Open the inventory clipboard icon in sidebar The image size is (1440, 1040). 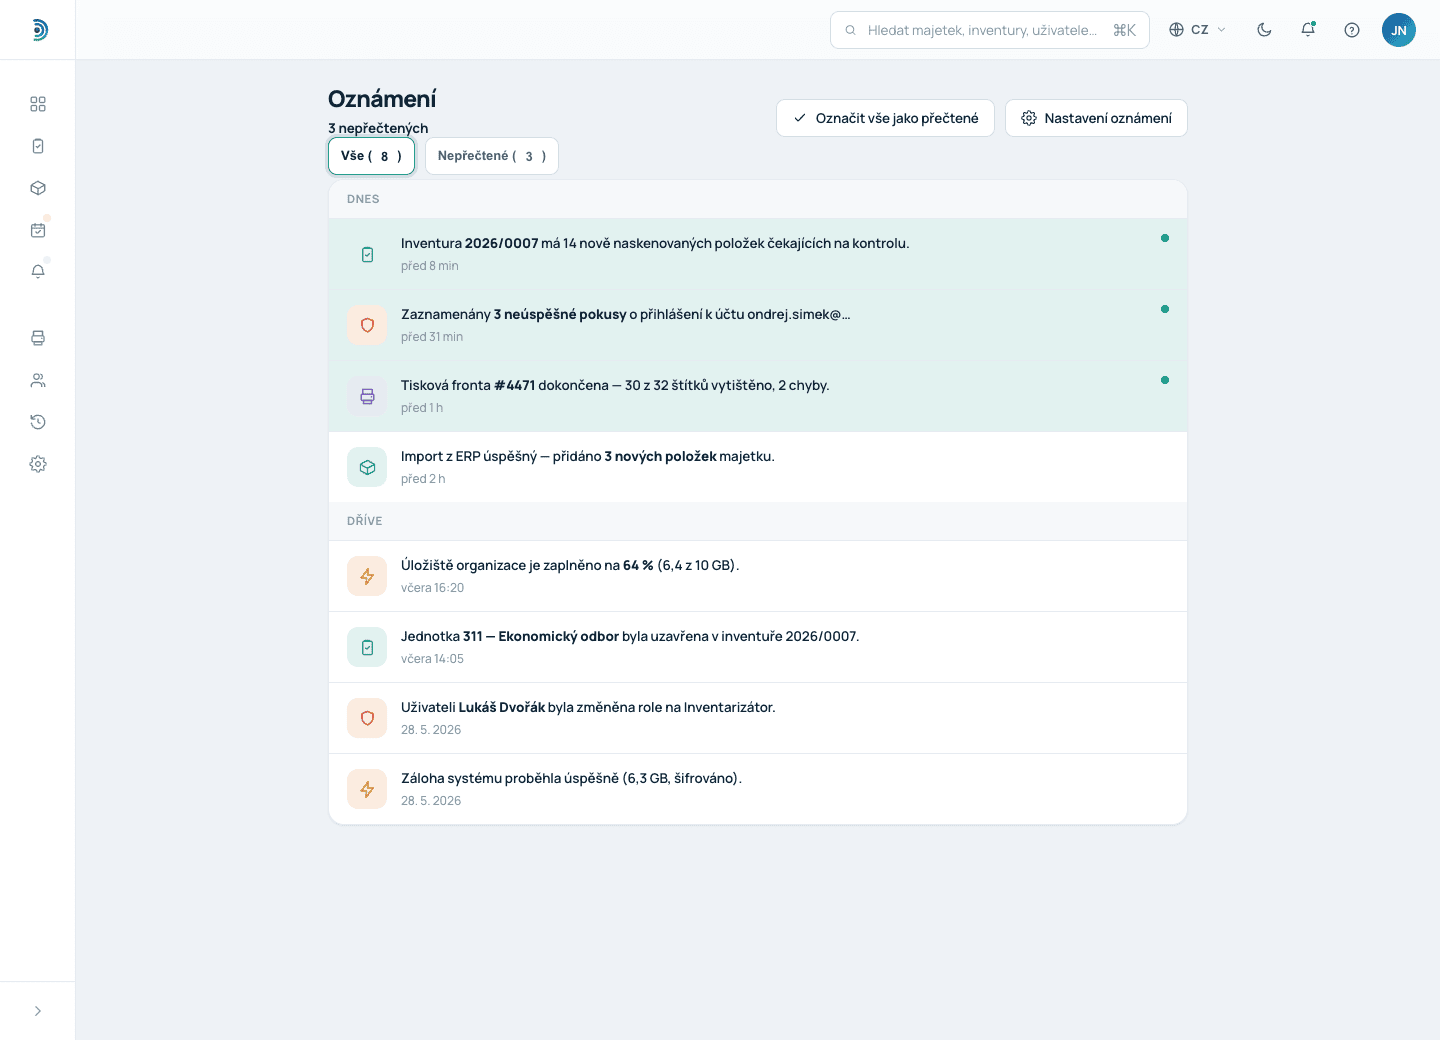[38, 146]
